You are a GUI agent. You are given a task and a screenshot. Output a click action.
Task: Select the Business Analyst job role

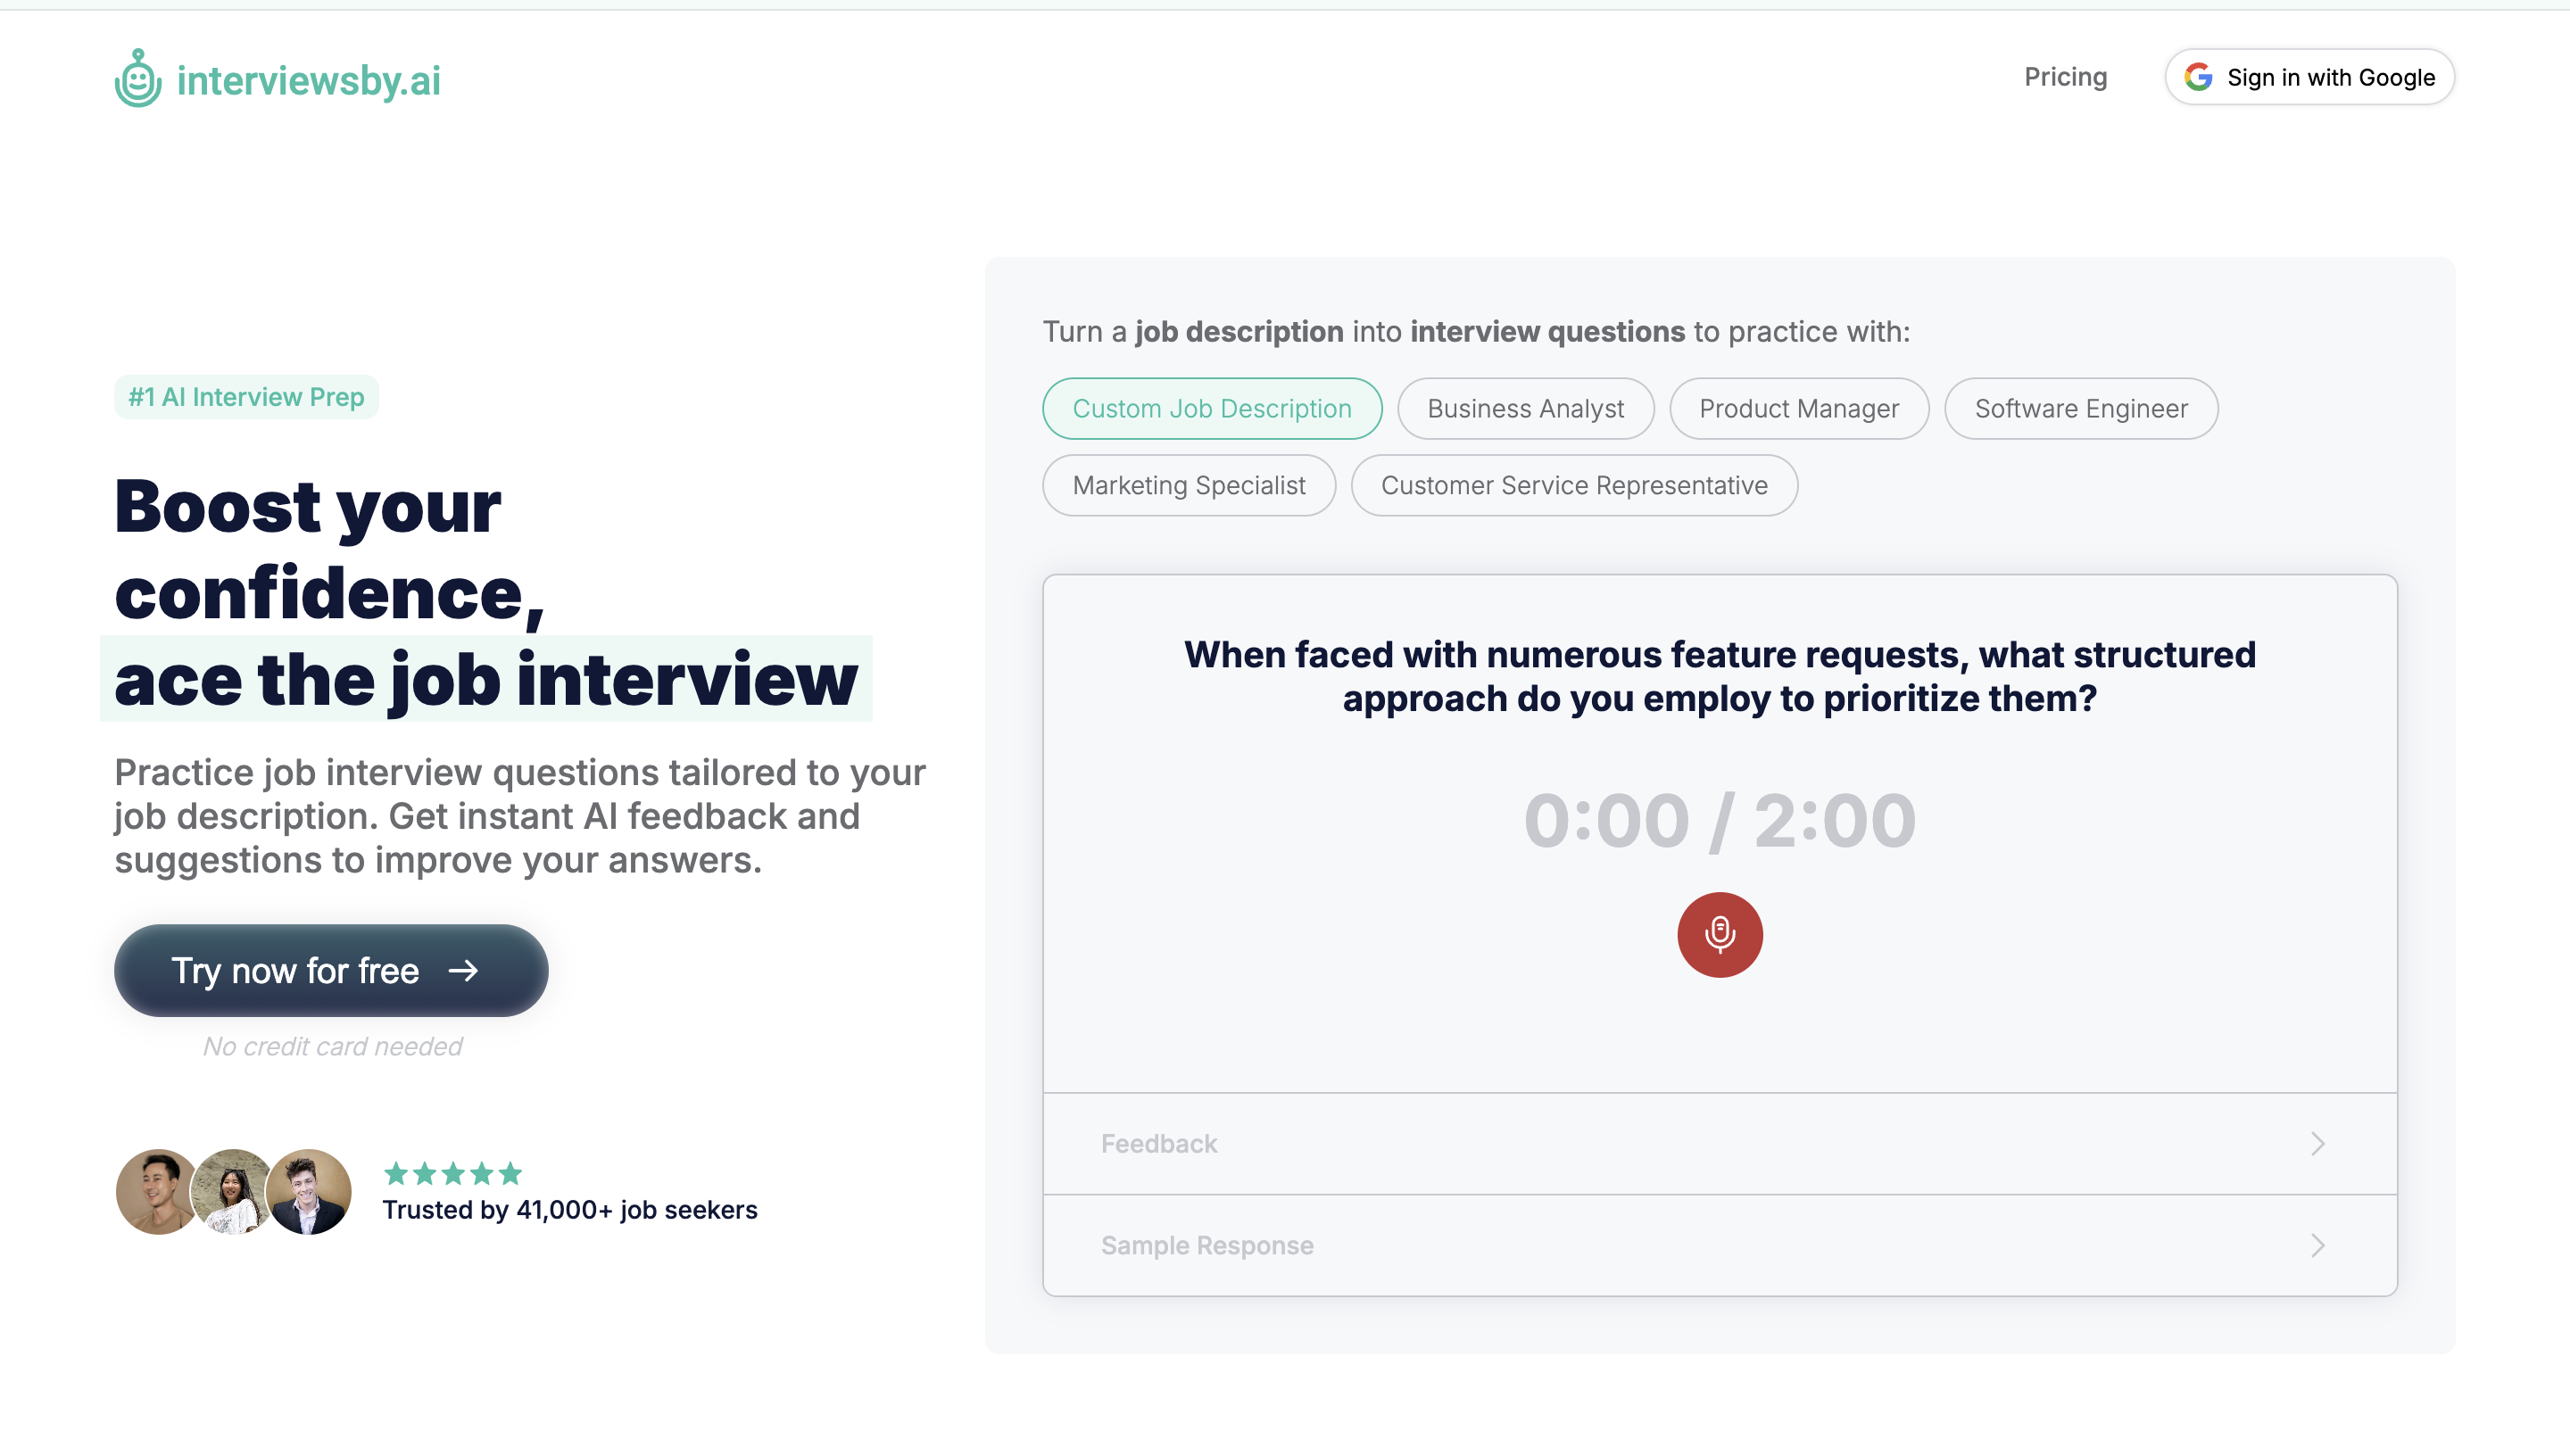coord(1525,408)
